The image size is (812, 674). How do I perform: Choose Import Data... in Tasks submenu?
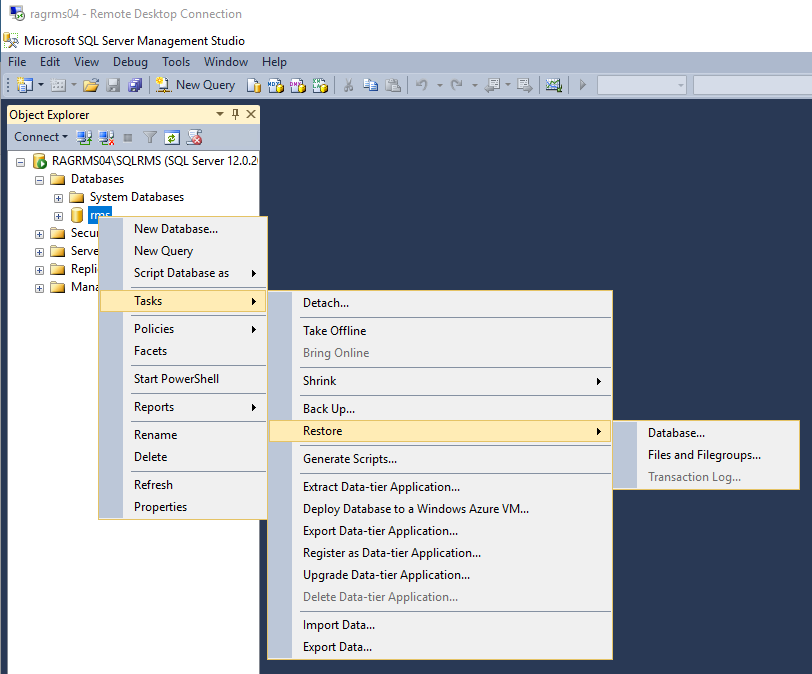click(x=440, y=625)
